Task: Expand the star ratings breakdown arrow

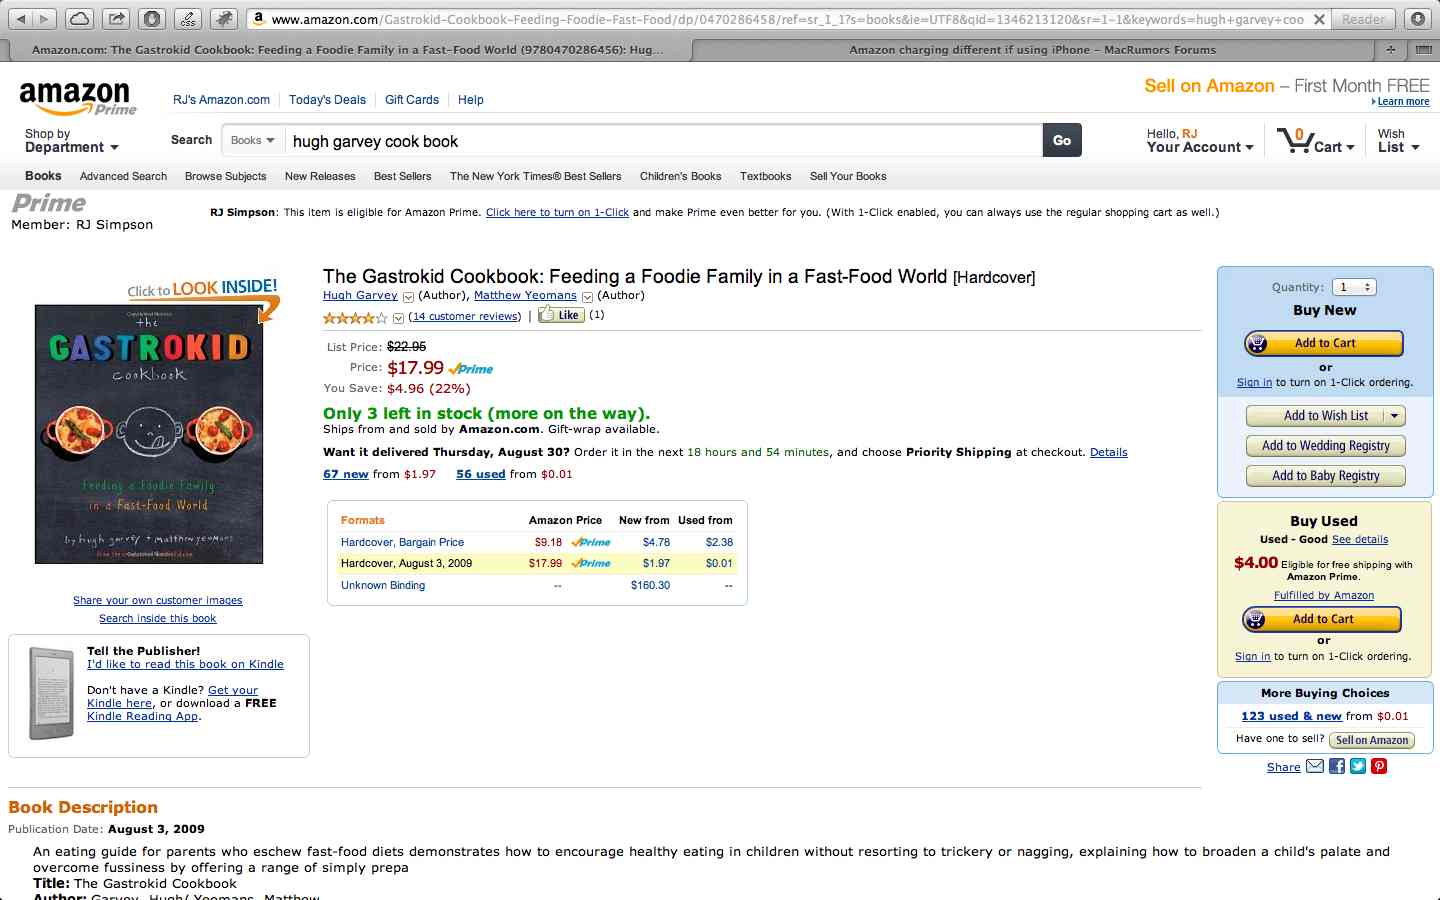Action: click(x=398, y=318)
